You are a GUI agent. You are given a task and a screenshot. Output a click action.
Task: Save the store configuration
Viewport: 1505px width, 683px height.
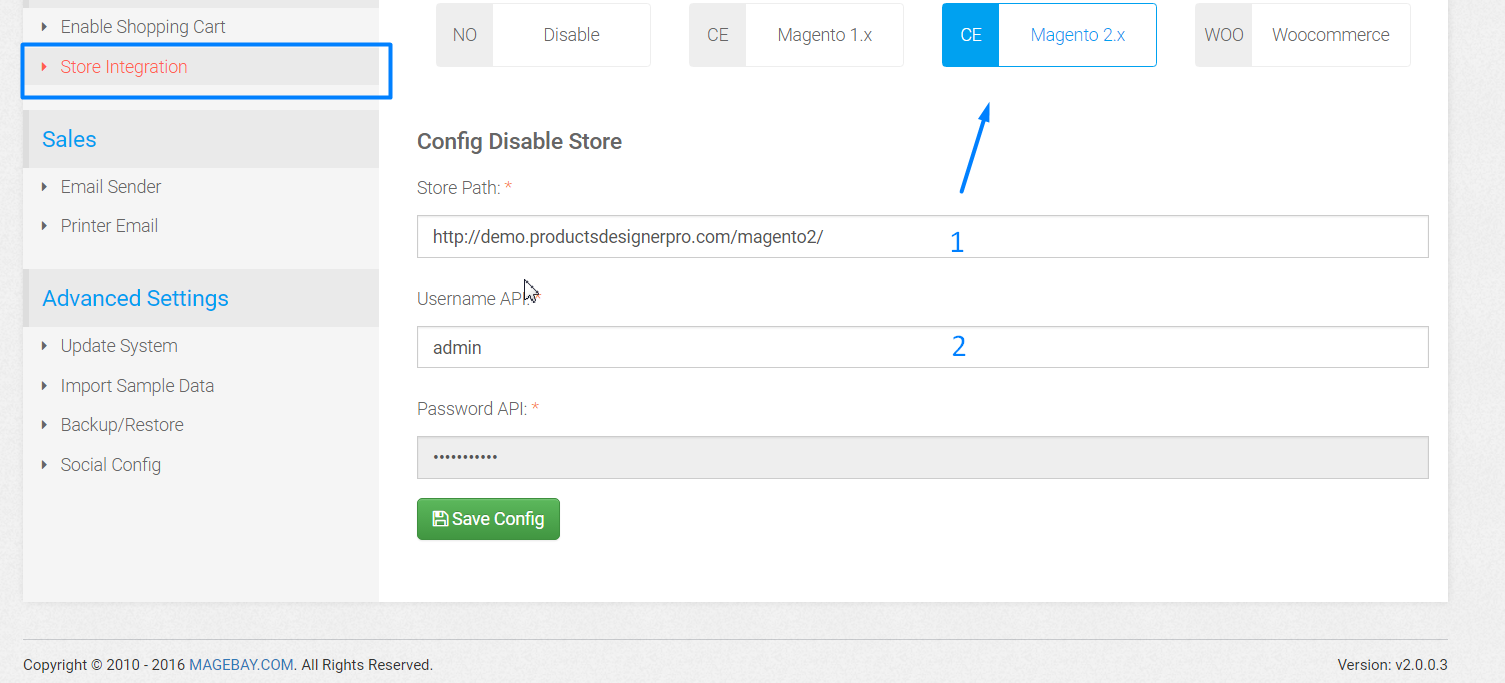(x=488, y=519)
